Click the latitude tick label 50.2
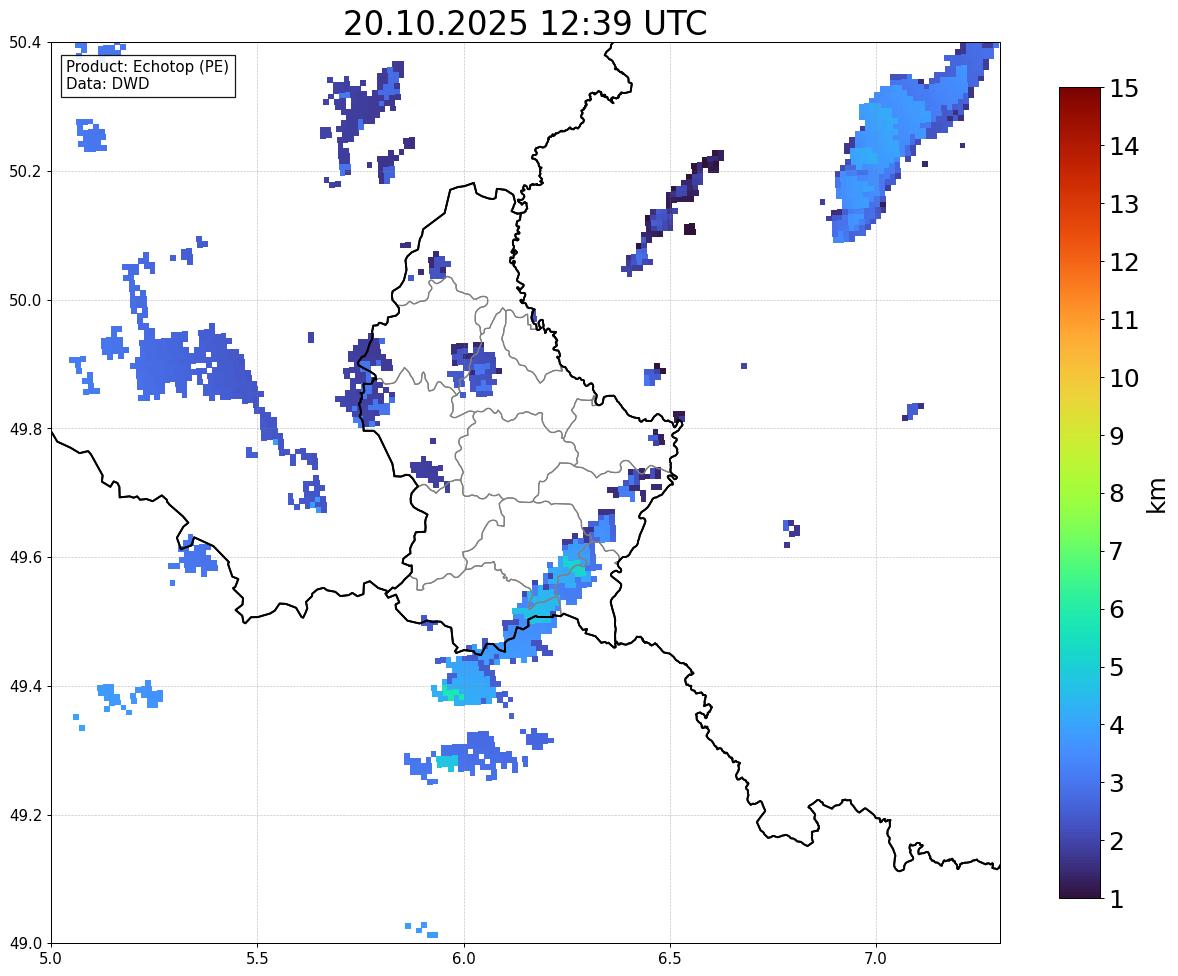1178x976 pixels. pos(25,171)
